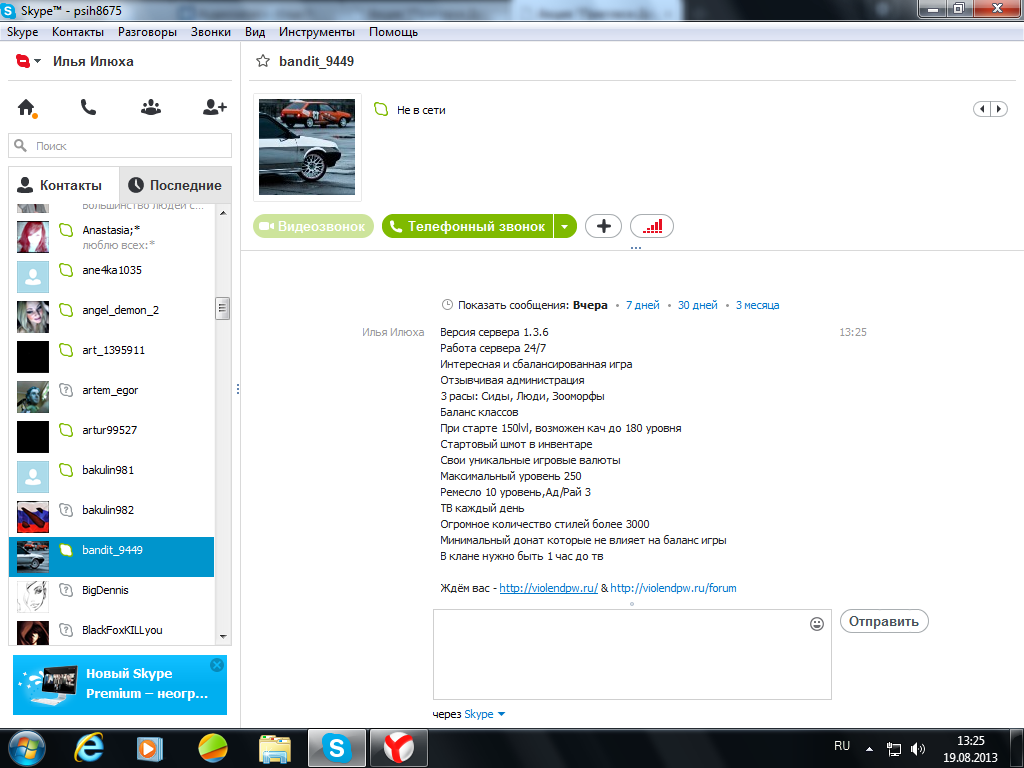Open Windows Media Player taskbar icon
This screenshot has width=1024, height=768.
pos(149,748)
